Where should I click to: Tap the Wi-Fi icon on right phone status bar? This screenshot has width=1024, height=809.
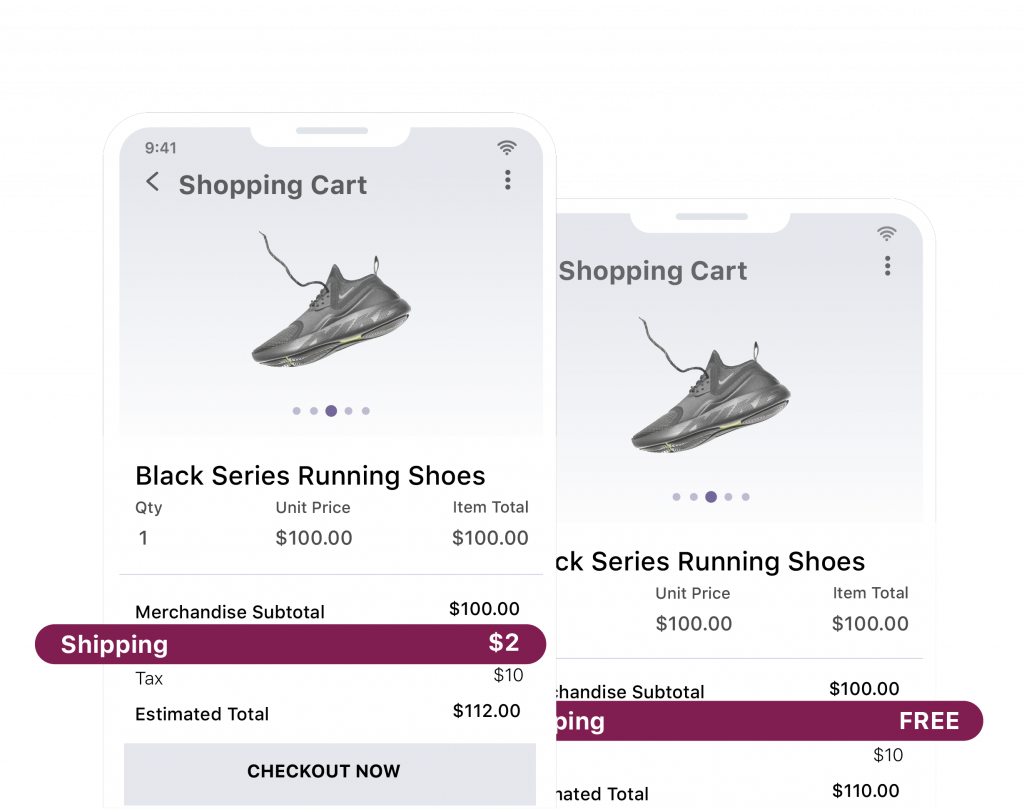click(x=886, y=232)
